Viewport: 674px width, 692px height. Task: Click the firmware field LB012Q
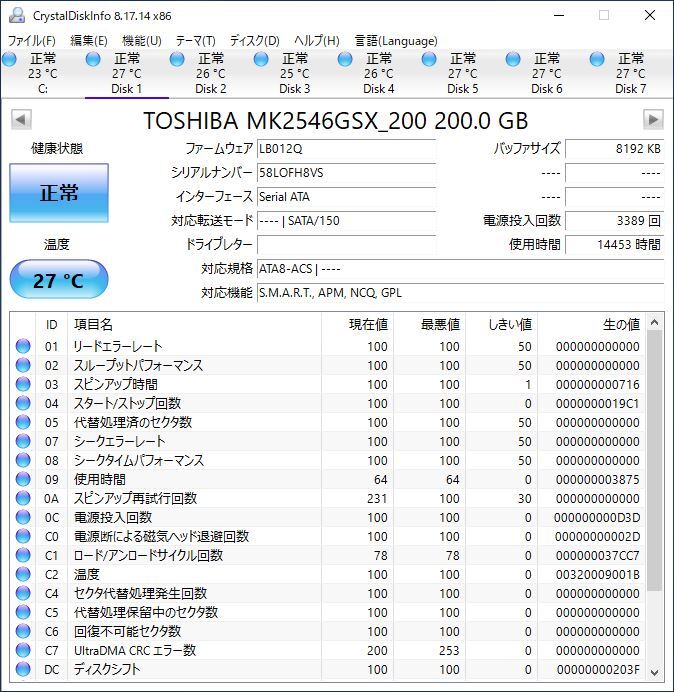pyautogui.click(x=346, y=149)
